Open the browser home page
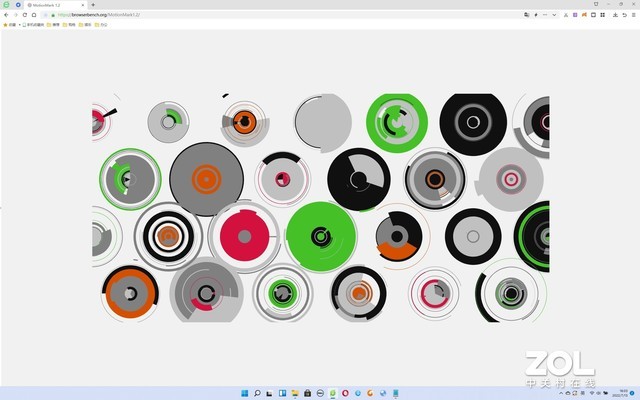640x400 pixels. (x=34, y=15)
